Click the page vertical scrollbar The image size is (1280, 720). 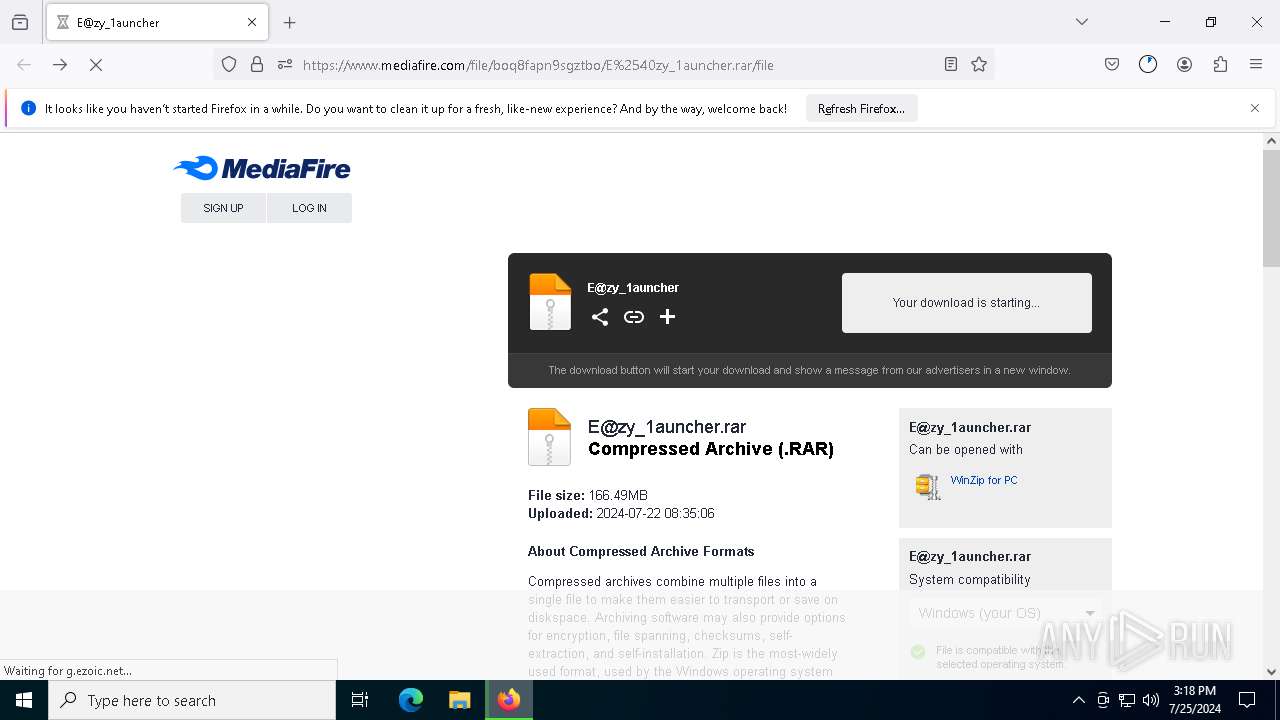1271,208
